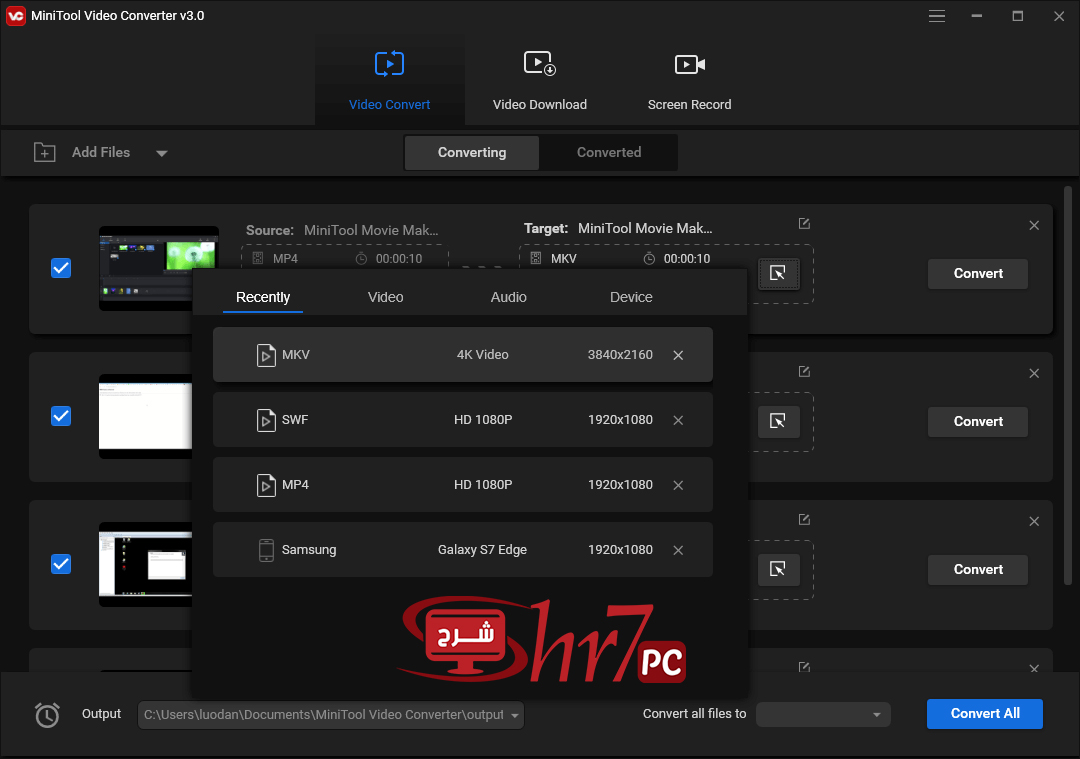The height and width of the screenshot is (759, 1080).
Task: Select the Audio tab in format popup
Action: [x=508, y=297]
